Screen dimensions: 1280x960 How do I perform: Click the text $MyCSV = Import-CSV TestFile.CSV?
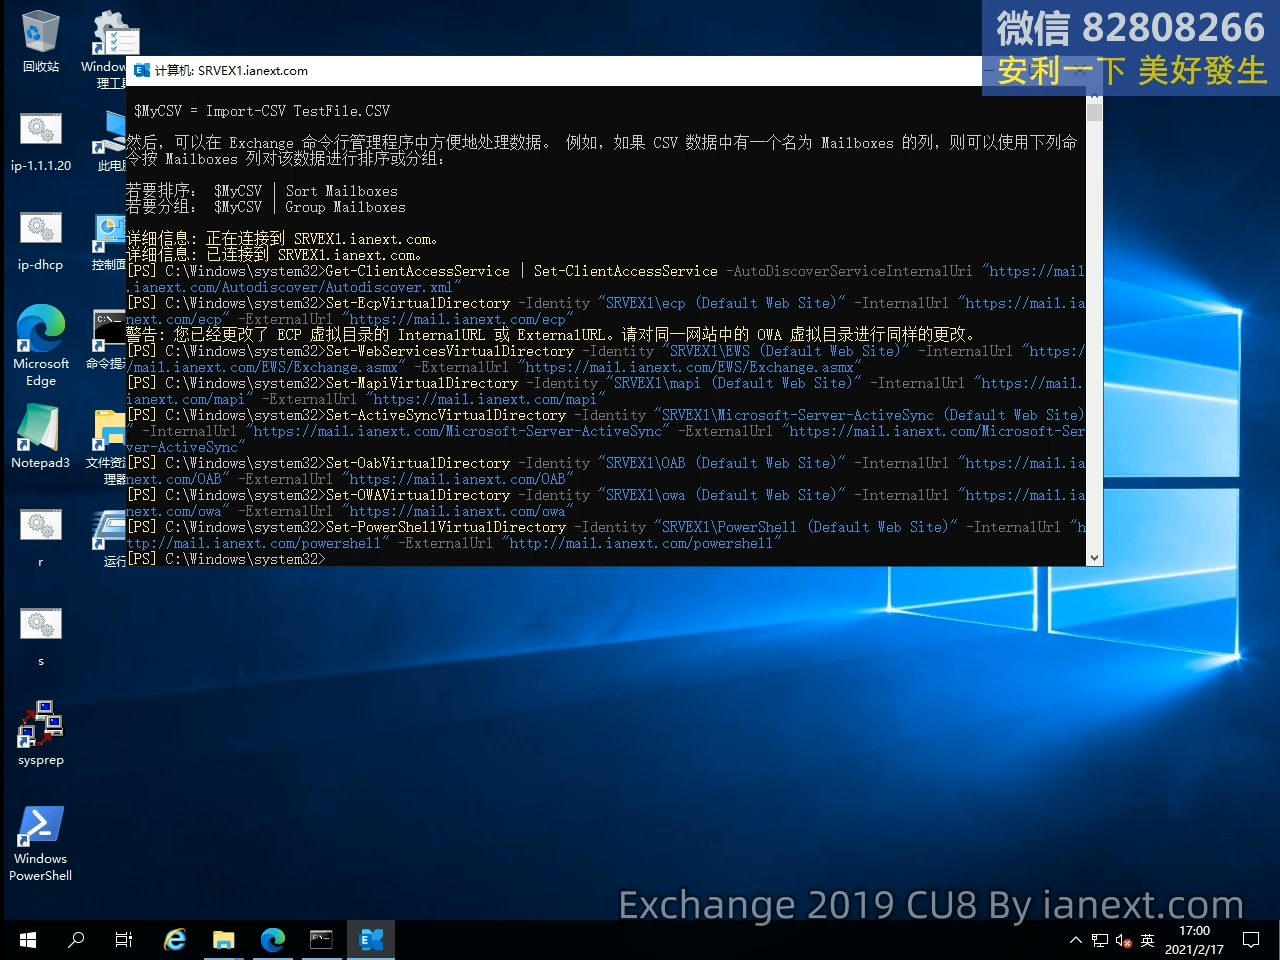(262, 111)
